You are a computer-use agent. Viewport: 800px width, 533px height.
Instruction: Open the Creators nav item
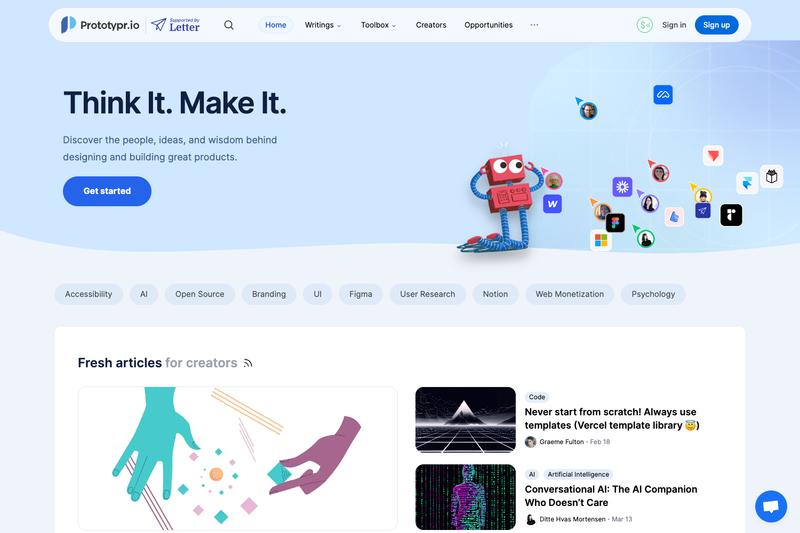point(431,25)
